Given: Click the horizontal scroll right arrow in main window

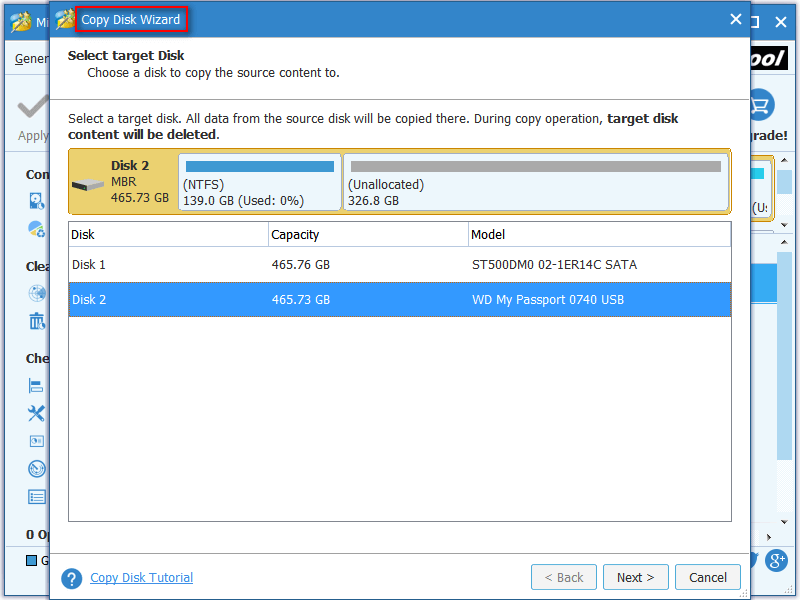Looking at the screenshot, I should click(x=769, y=537).
